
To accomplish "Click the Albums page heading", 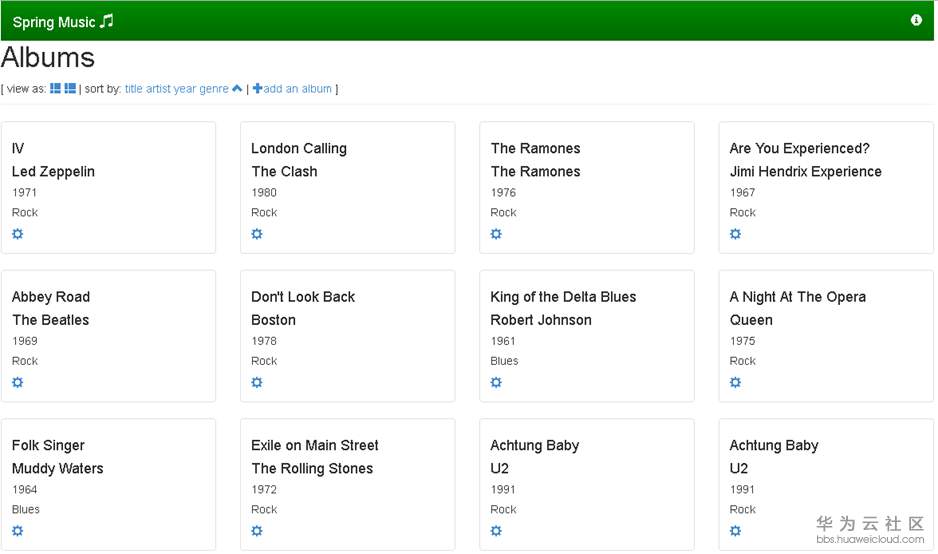I will (x=48, y=57).
